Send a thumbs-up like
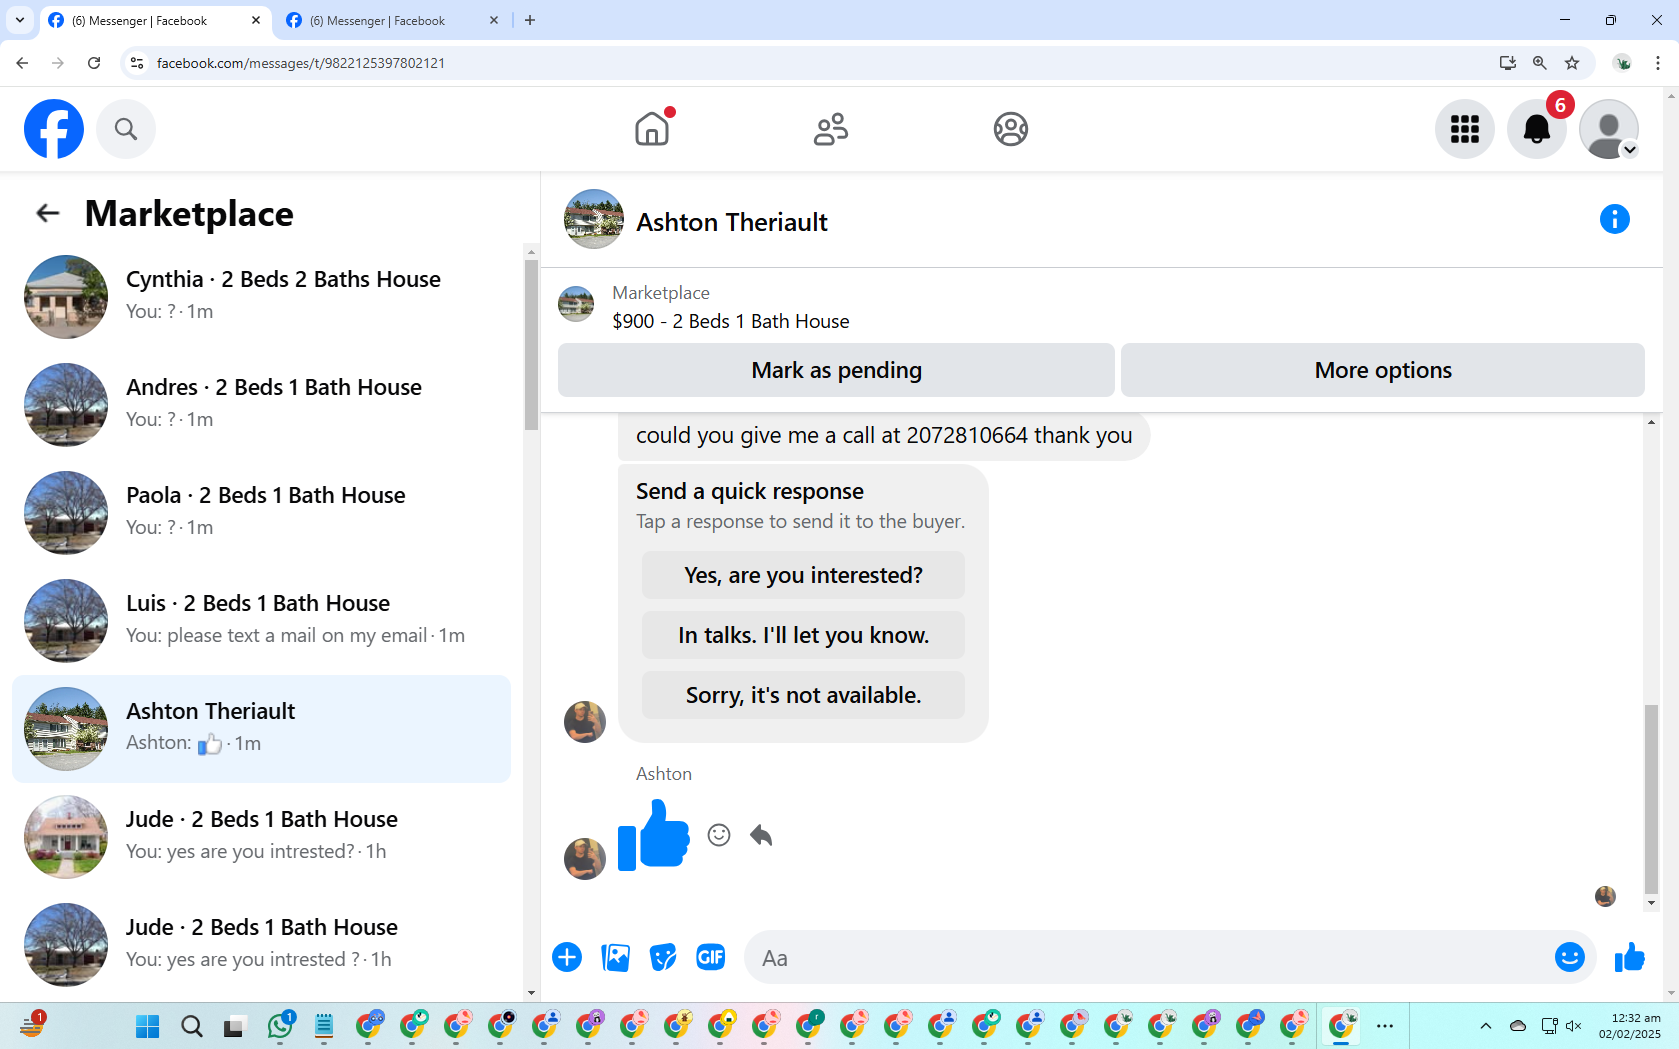This screenshot has height=1049, width=1679. pos(1630,957)
